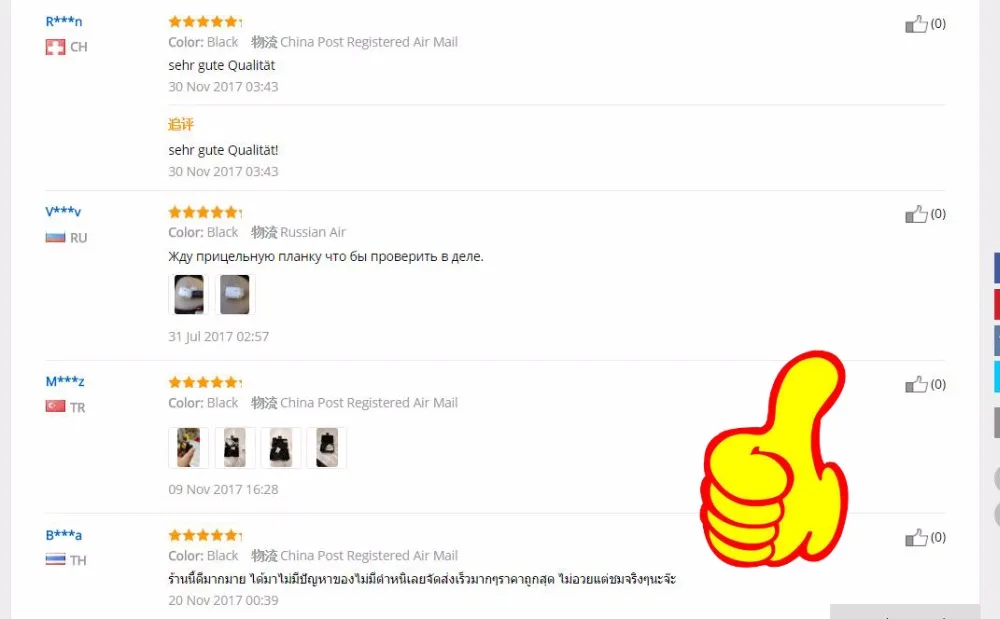The width and height of the screenshot is (1000, 619).
Task: Click the Swiss flag icon next to CH
Action: point(55,47)
